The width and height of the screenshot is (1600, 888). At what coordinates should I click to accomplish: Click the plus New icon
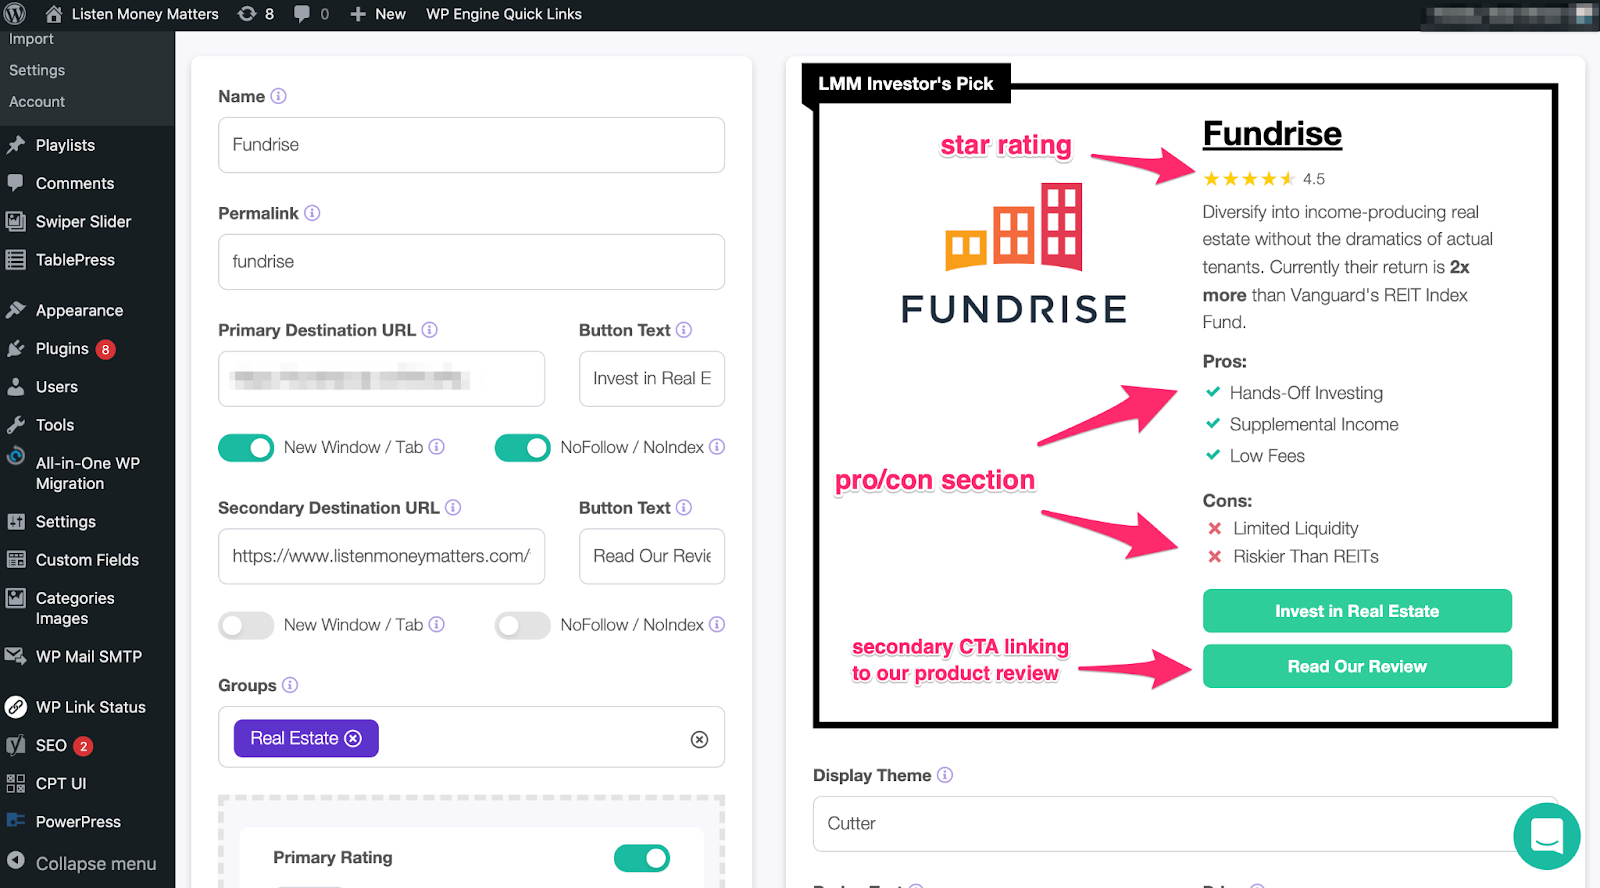358,14
